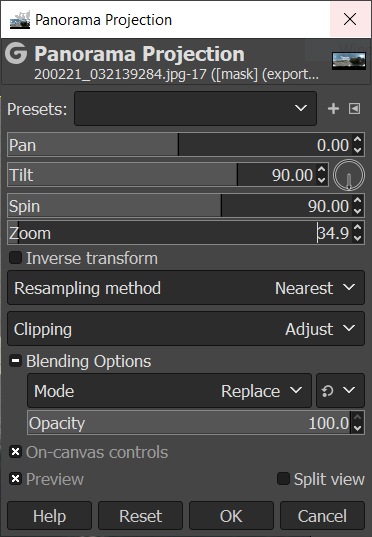Decrease Tilt value with down arrow
Viewport: 372px width, 537px height.
(x=322, y=180)
